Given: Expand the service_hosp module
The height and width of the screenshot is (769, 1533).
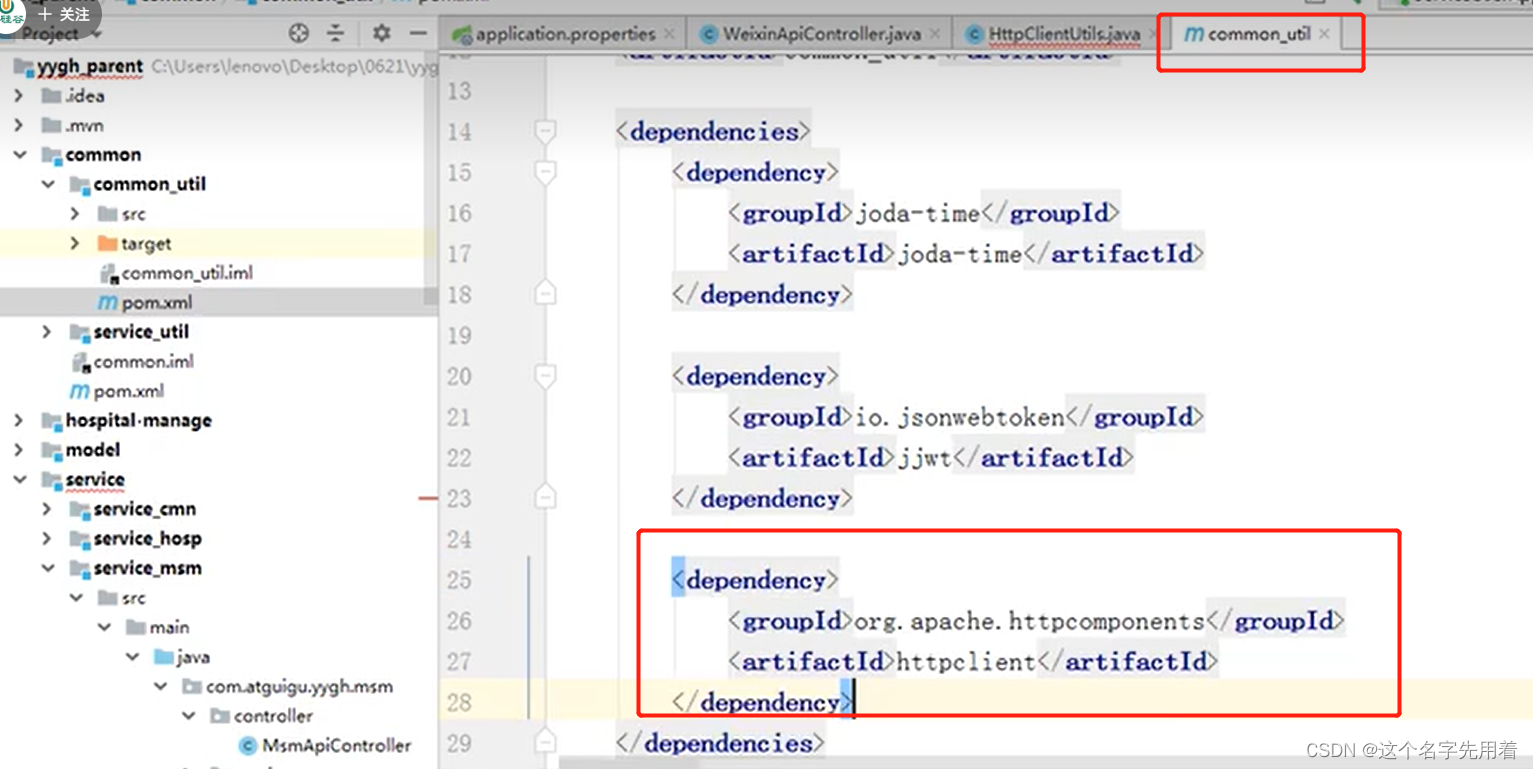Looking at the screenshot, I should click(47, 538).
